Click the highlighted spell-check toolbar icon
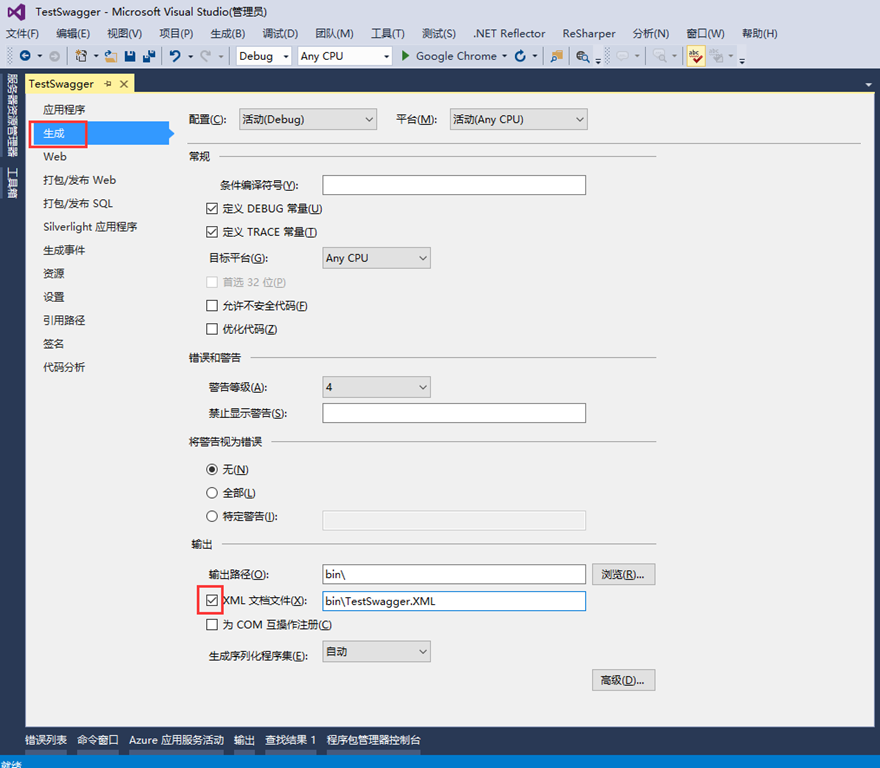Screen dimensions: 880x768 pos(695,56)
